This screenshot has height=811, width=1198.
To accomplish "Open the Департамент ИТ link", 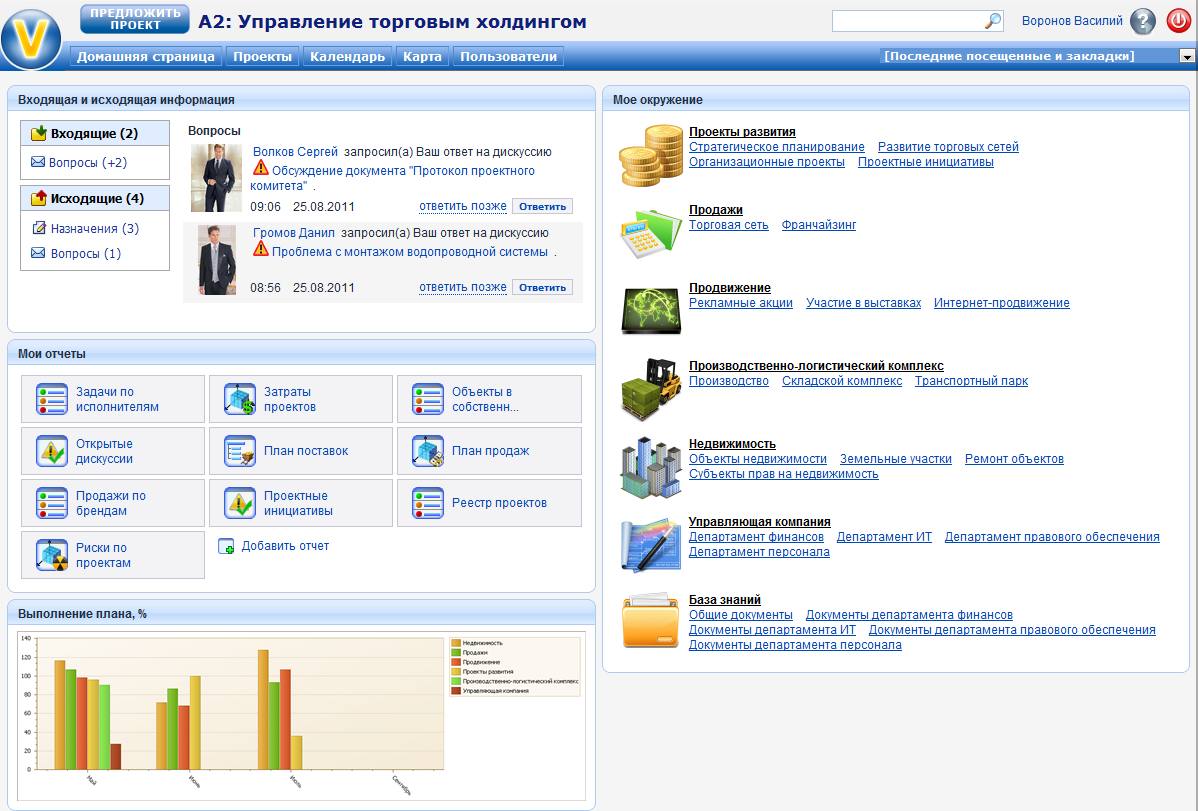I will tap(884, 537).
